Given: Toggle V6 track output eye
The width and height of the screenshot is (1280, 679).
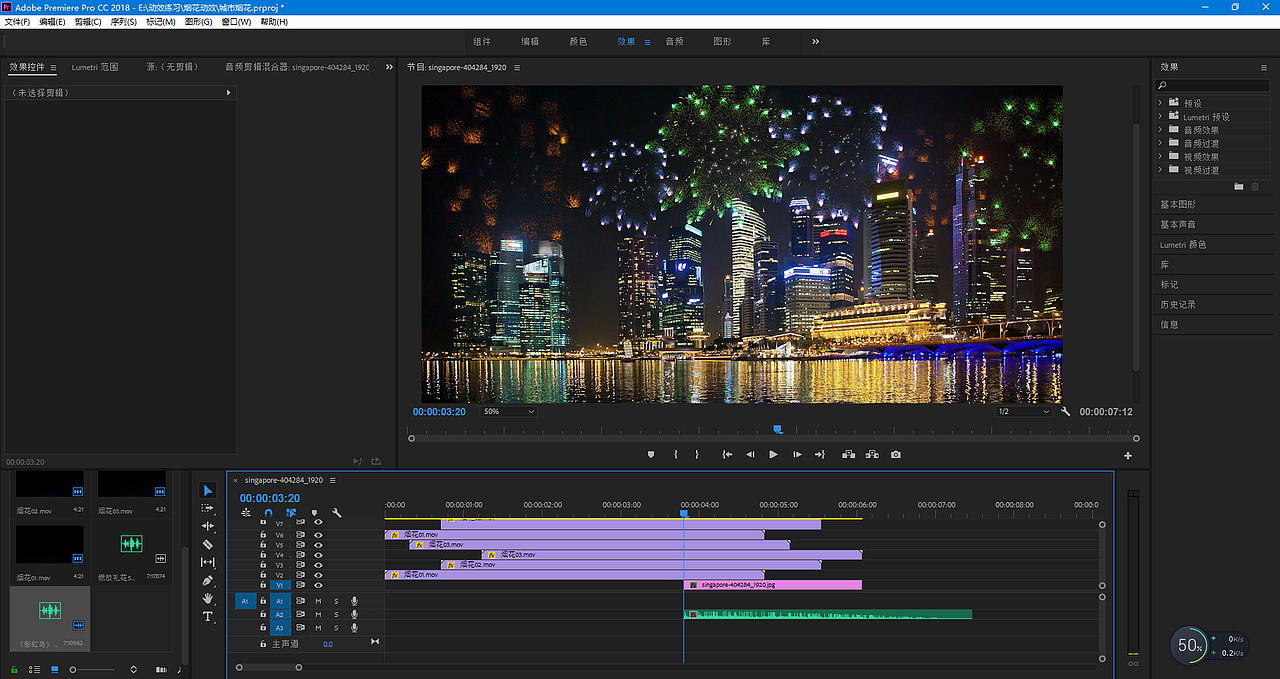Looking at the screenshot, I should pyautogui.click(x=318, y=535).
